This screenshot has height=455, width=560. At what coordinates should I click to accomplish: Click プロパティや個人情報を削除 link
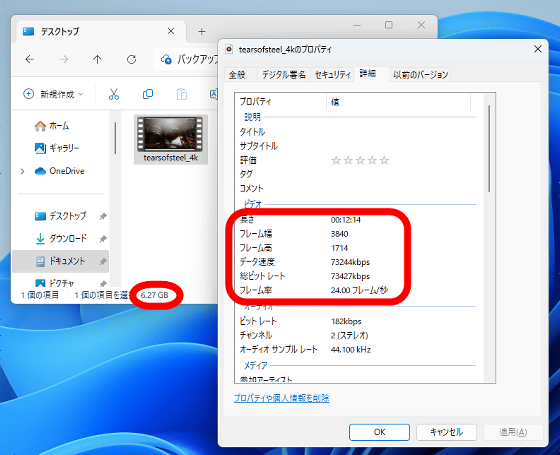(281, 398)
